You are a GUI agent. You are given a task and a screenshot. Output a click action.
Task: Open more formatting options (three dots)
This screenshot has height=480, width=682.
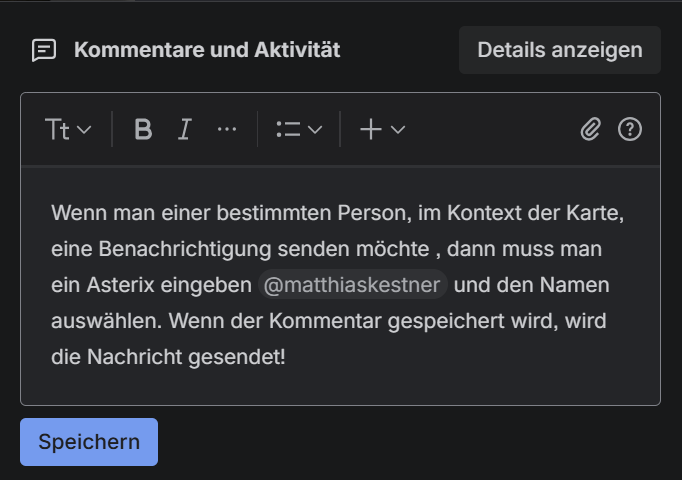[227, 129]
